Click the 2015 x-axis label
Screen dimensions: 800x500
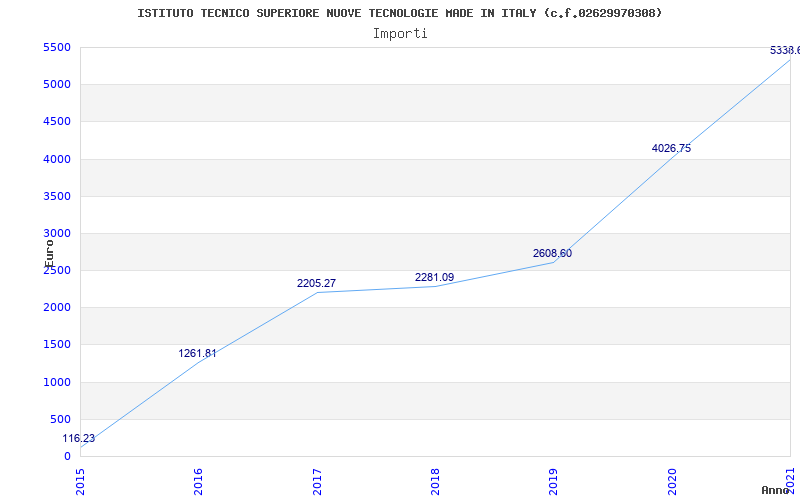tap(81, 481)
